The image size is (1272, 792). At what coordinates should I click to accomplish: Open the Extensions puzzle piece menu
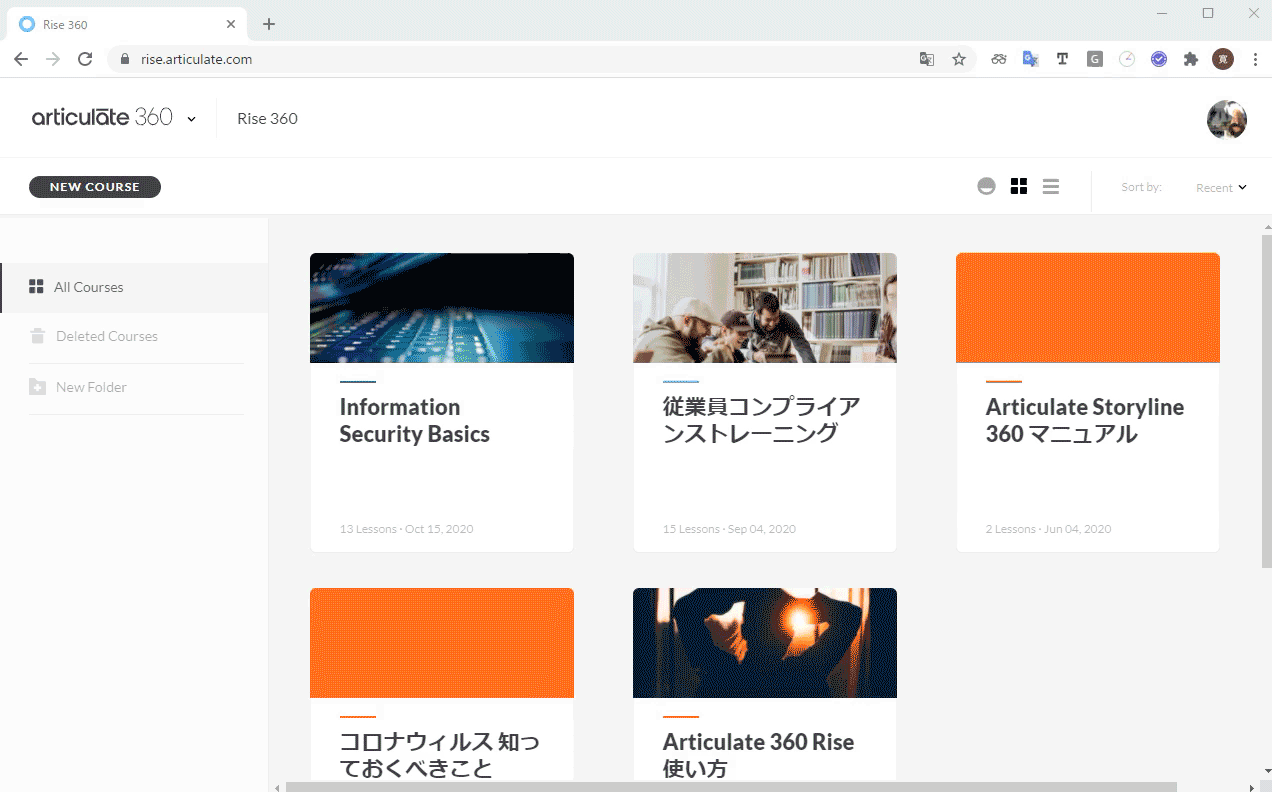pyautogui.click(x=1191, y=59)
